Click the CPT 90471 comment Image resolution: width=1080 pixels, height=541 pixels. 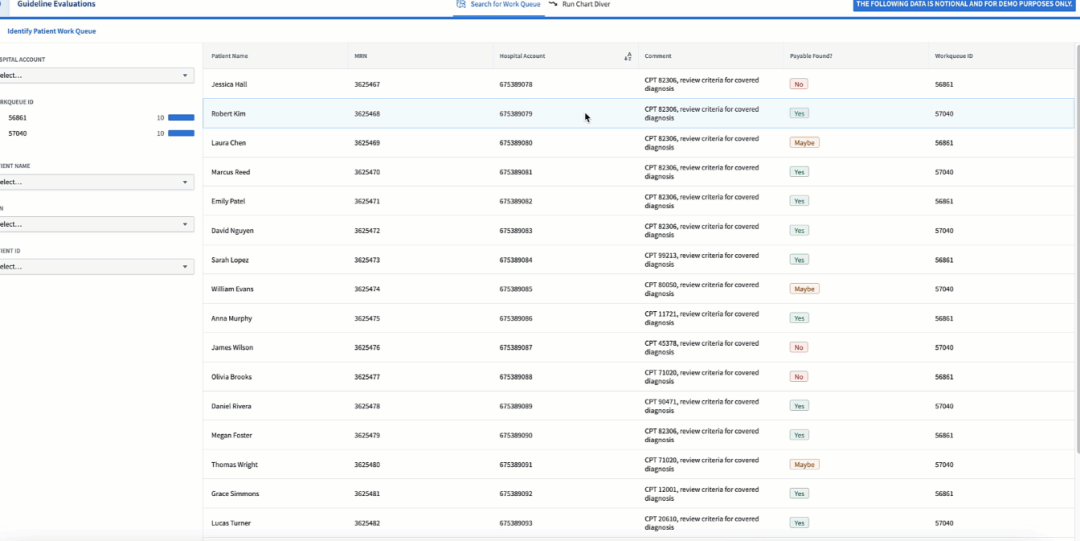coord(701,406)
